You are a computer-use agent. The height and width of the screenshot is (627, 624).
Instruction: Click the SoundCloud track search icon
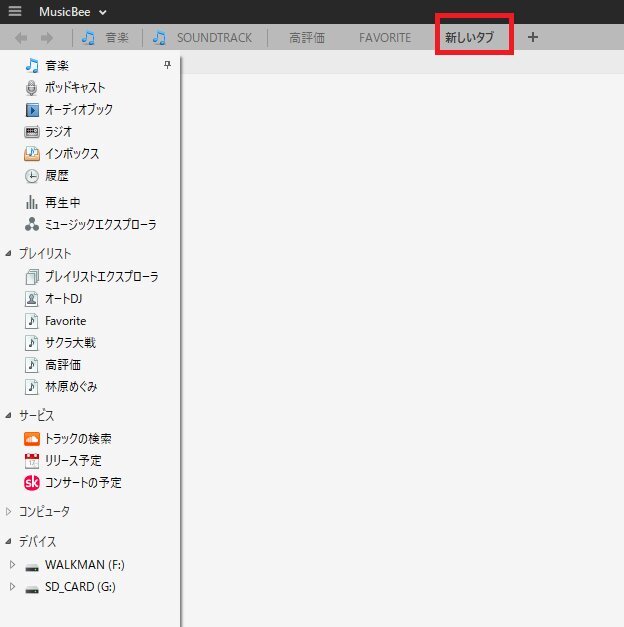point(32,439)
